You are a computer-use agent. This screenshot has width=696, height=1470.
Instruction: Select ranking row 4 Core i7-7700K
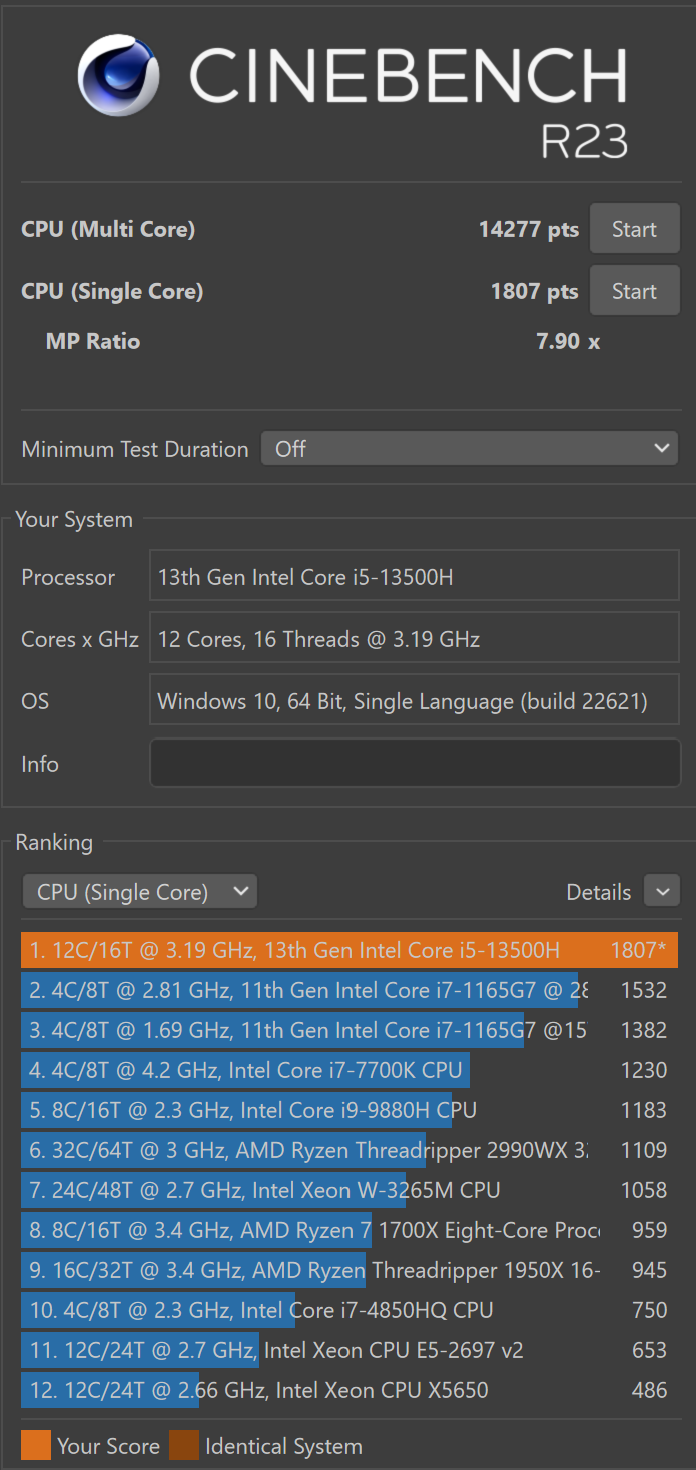349,1070
